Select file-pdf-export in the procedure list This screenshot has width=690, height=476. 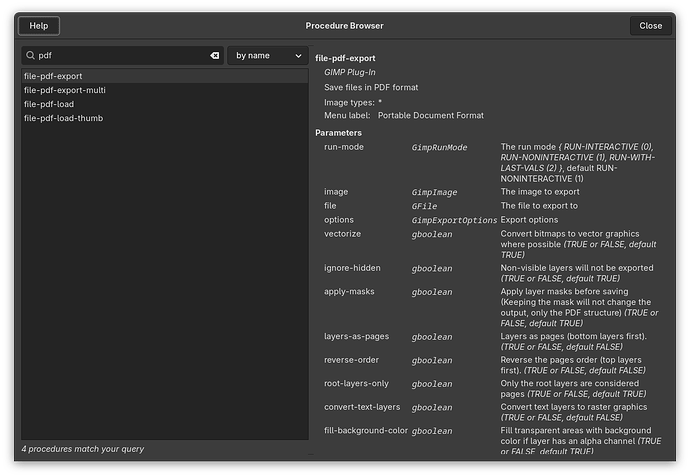(x=53, y=76)
